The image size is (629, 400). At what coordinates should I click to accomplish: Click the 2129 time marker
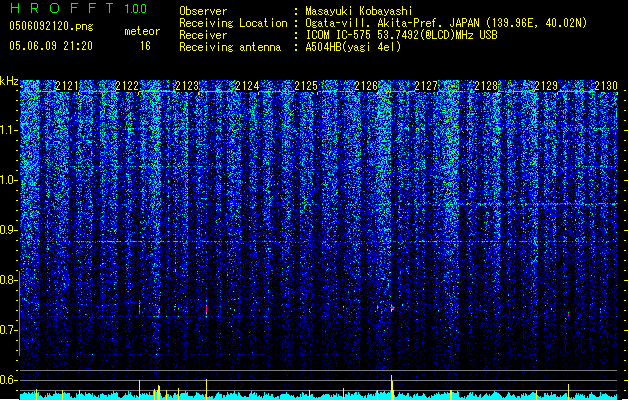pyautogui.click(x=546, y=85)
